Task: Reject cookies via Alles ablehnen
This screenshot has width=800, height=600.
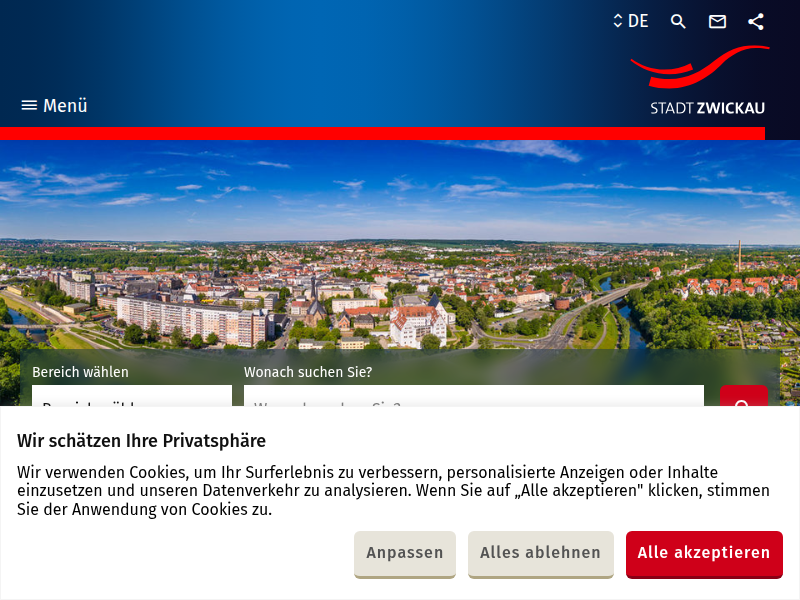Action: pos(540,553)
